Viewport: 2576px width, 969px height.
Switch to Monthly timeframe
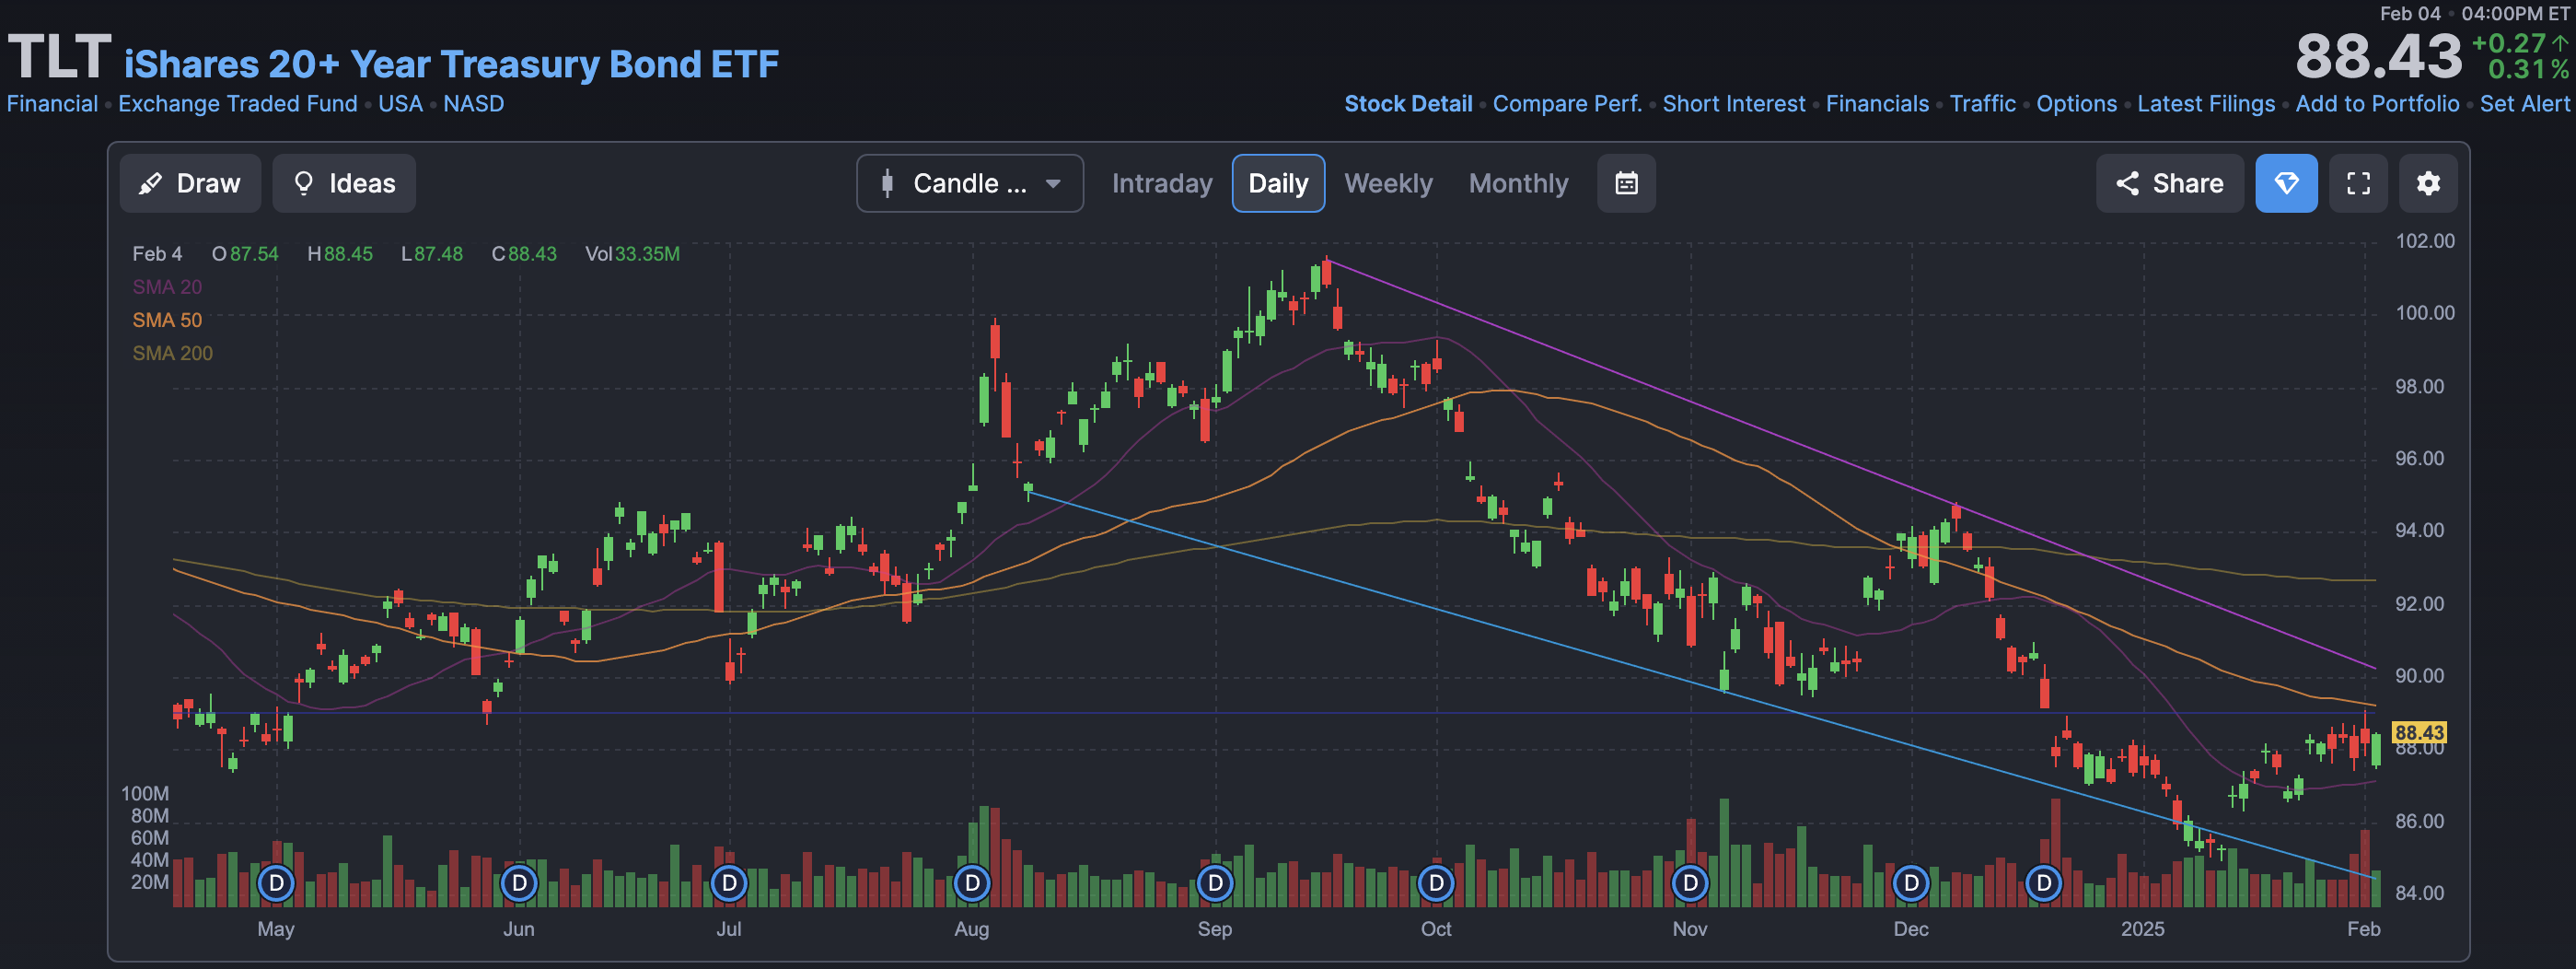pyautogui.click(x=1518, y=183)
